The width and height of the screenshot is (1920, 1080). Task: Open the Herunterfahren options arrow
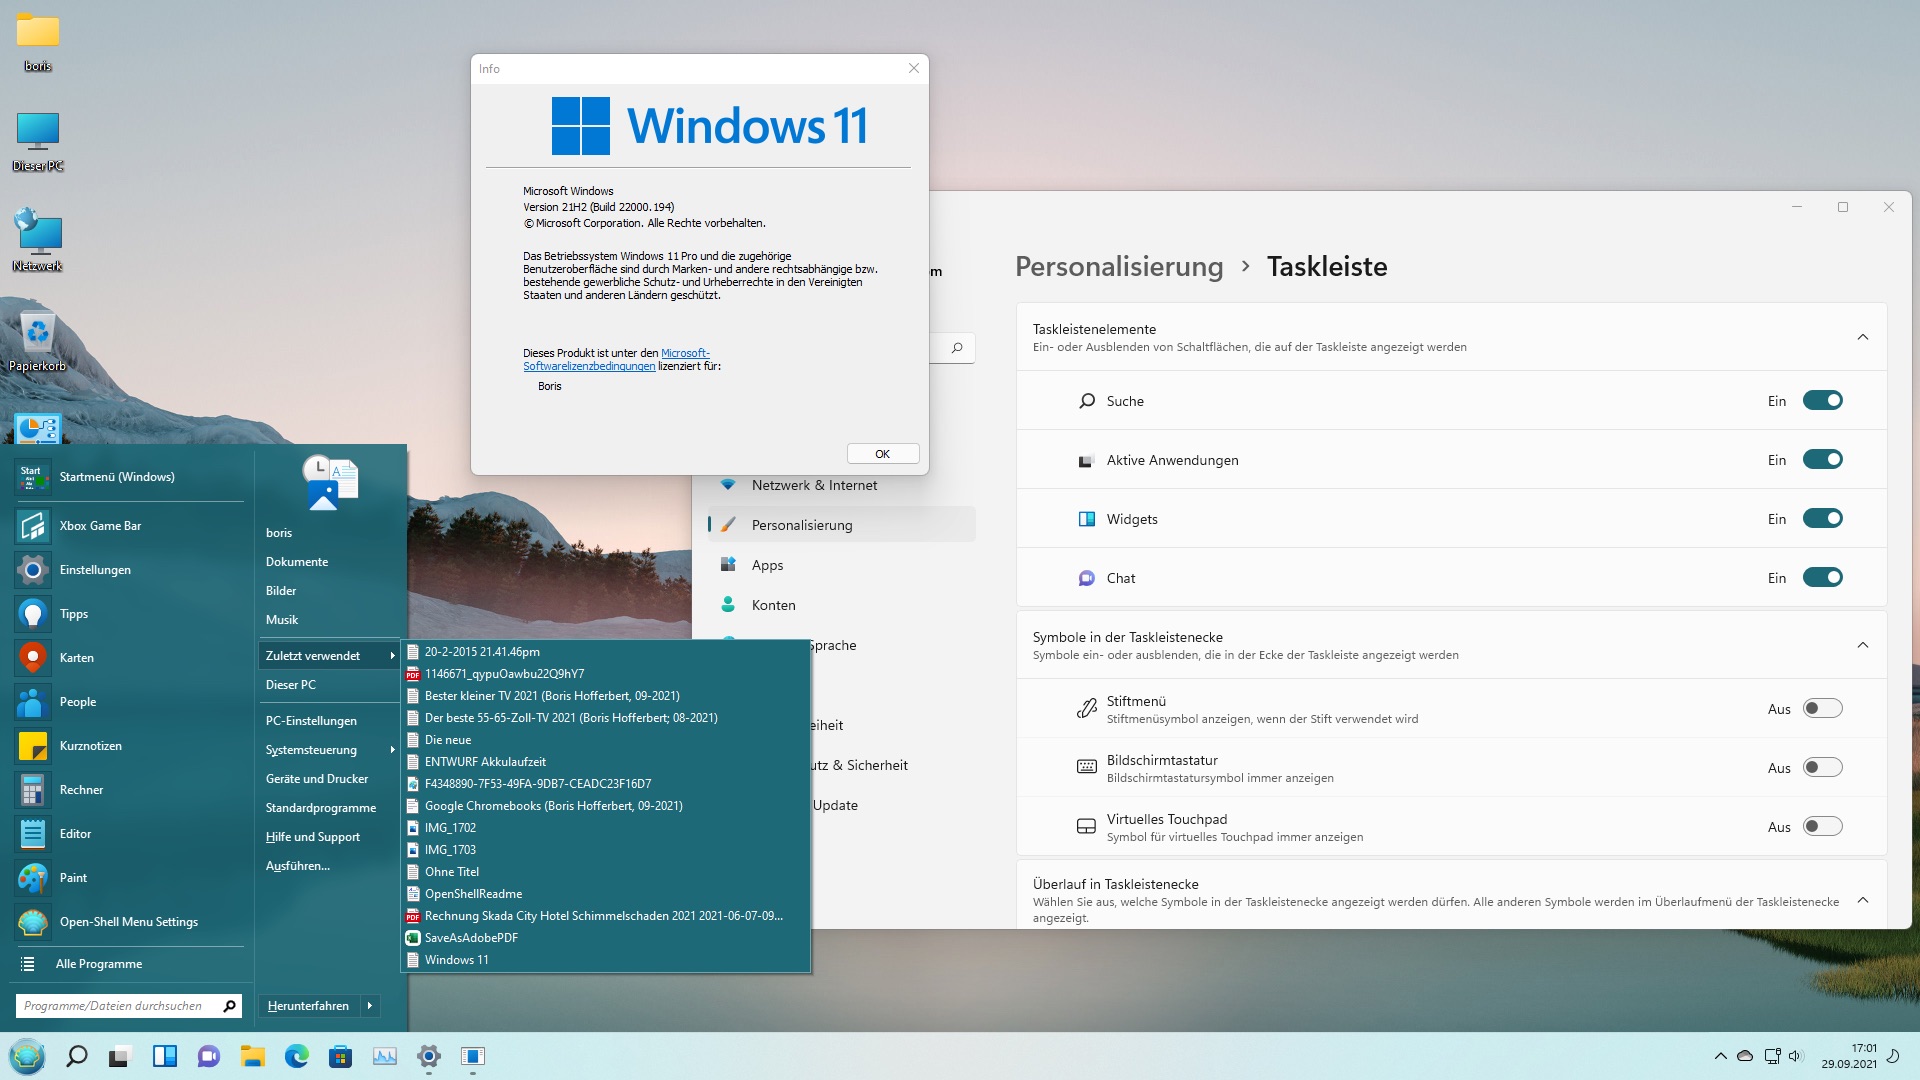370,1006
